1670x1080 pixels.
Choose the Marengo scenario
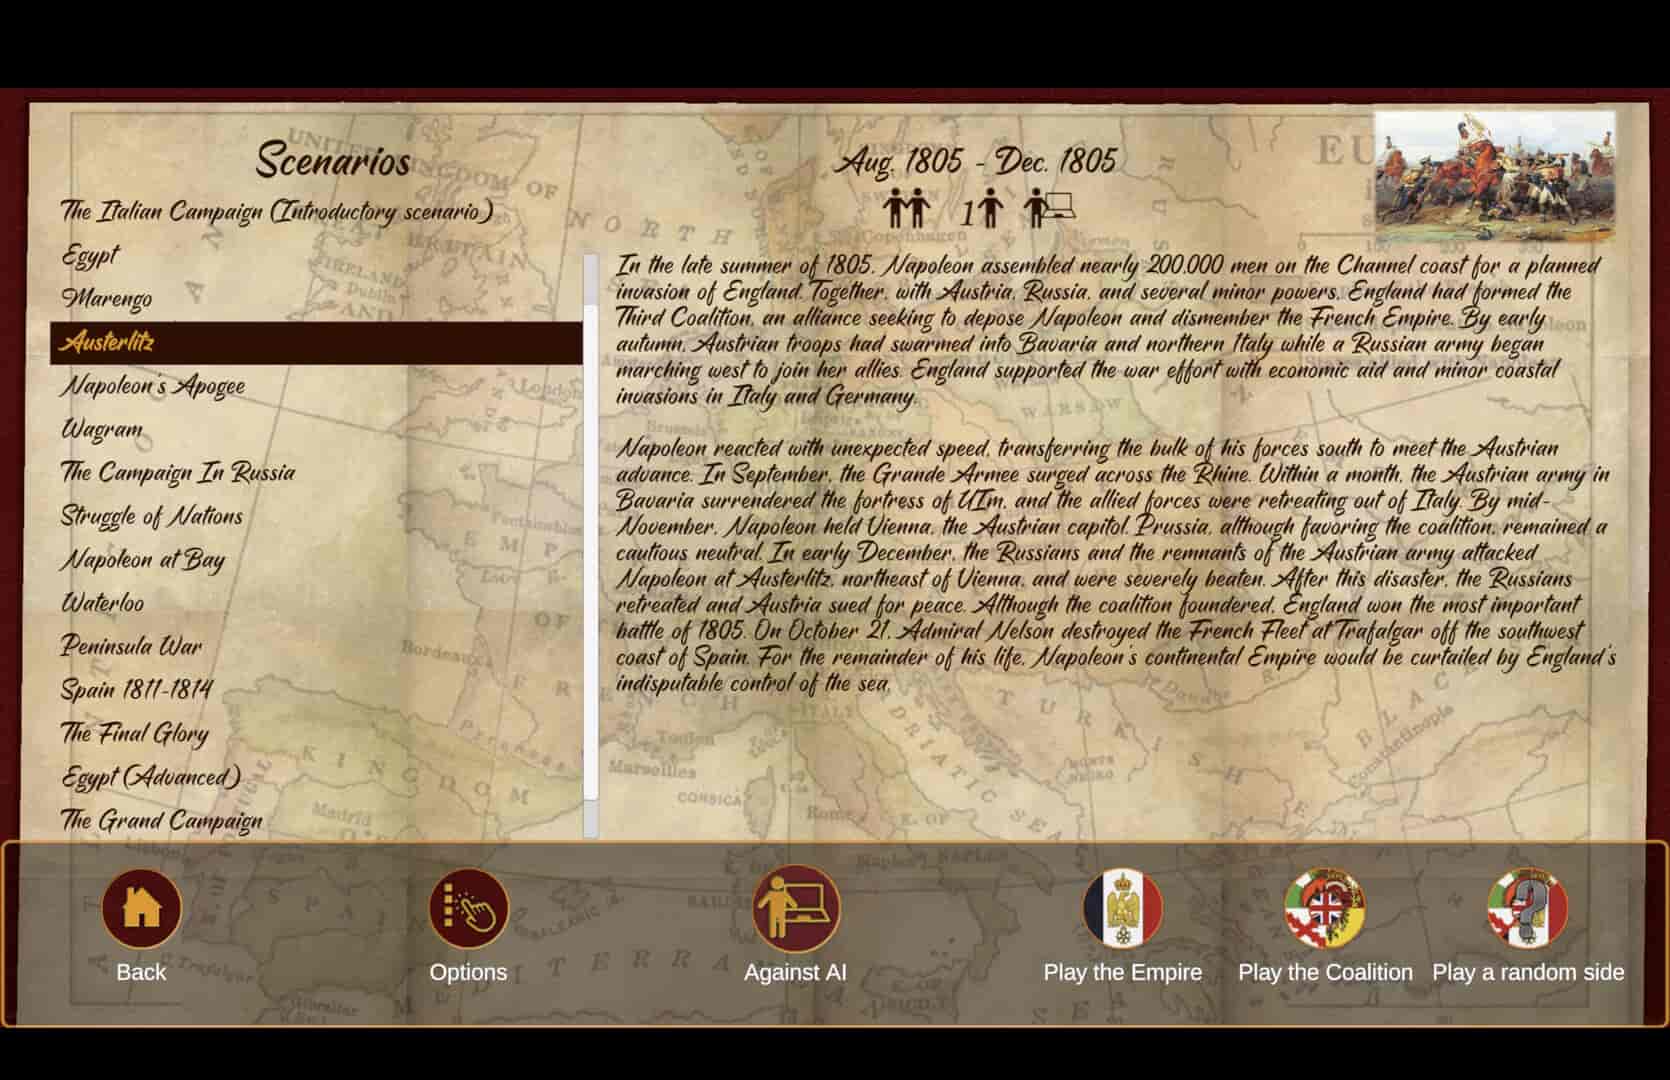point(107,299)
